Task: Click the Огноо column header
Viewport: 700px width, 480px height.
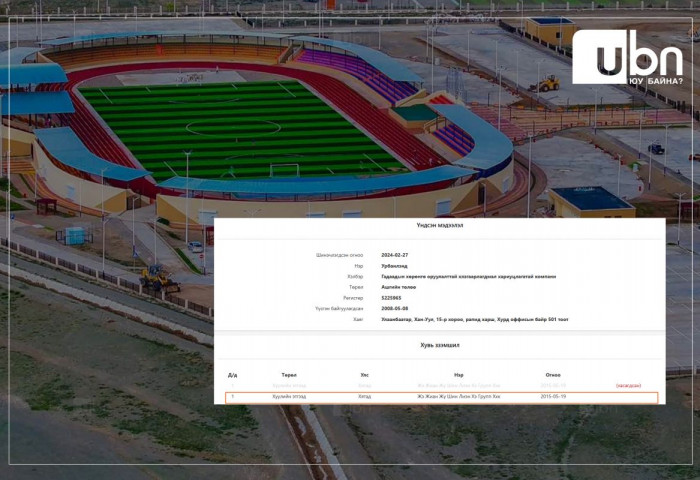Action: point(553,375)
